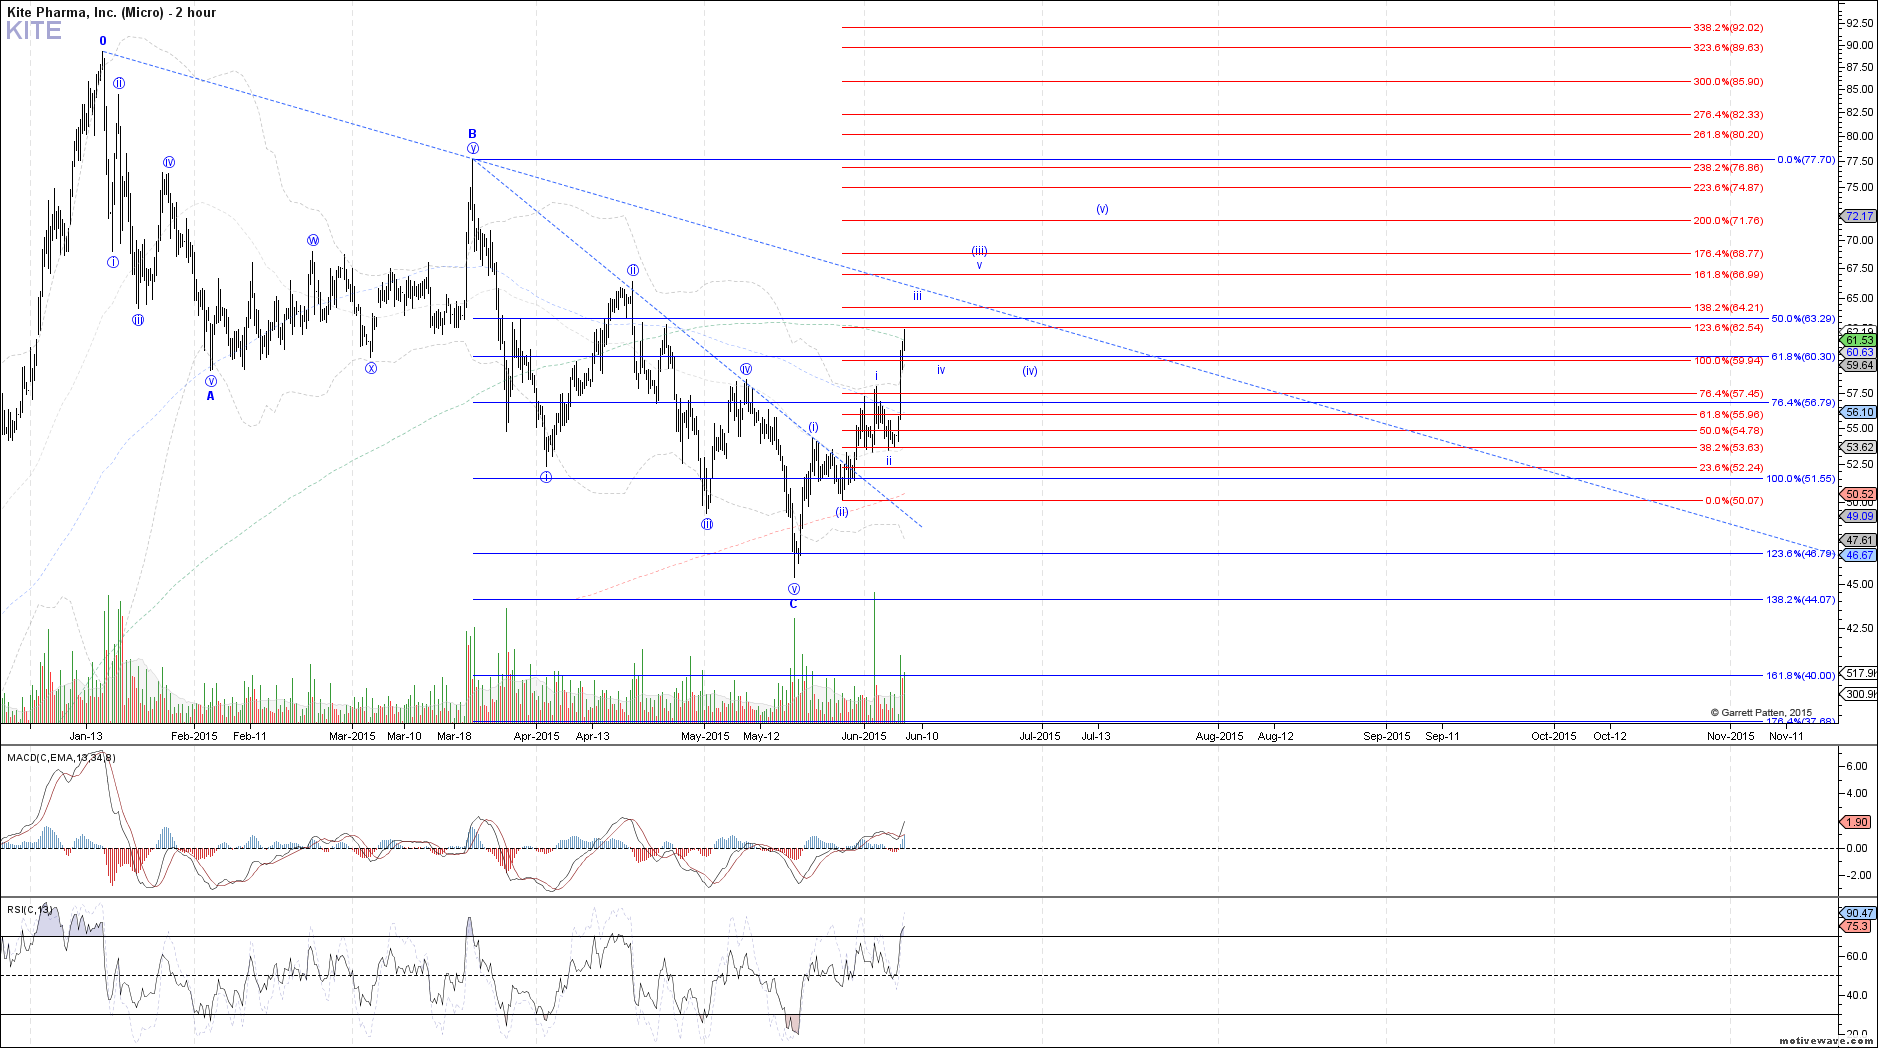The height and width of the screenshot is (1048, 1878).
Task: Select the 'Feb-2015' date axis label
Action: [x=195, y=737]
